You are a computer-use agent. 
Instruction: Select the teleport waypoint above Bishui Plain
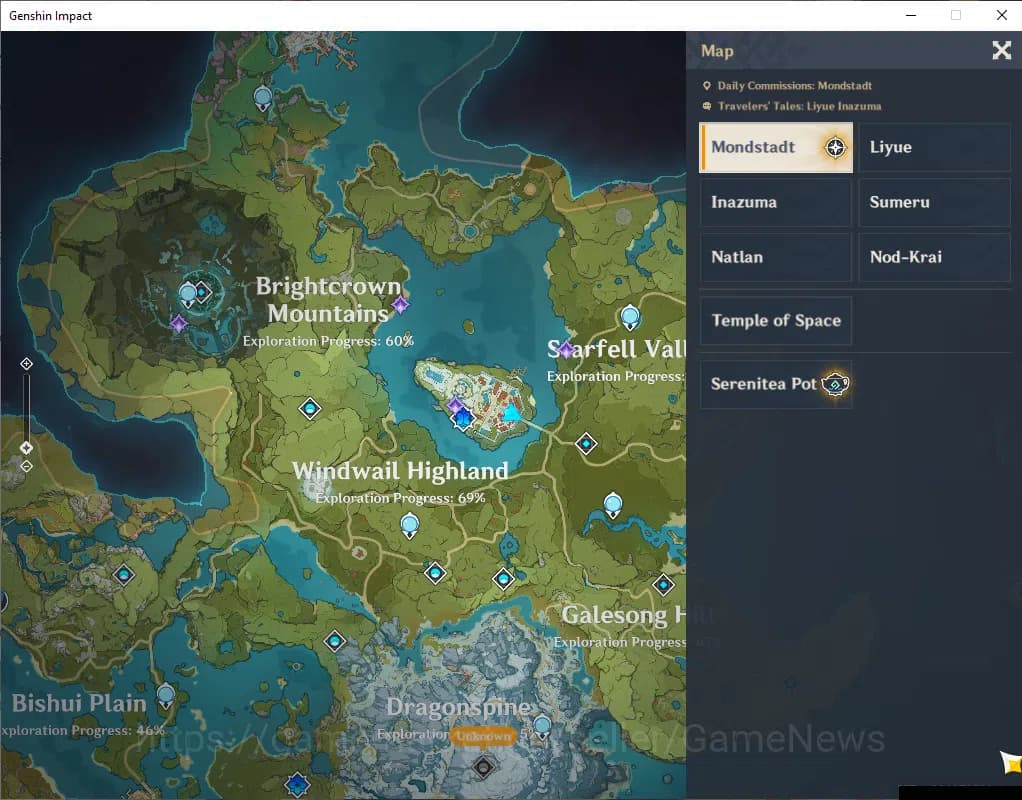click(124, 575)
